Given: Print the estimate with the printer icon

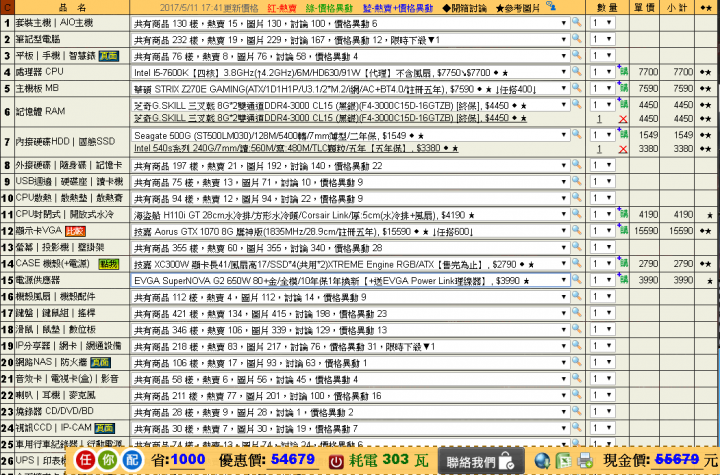Looking at the screenshot, I should (585, 461).
